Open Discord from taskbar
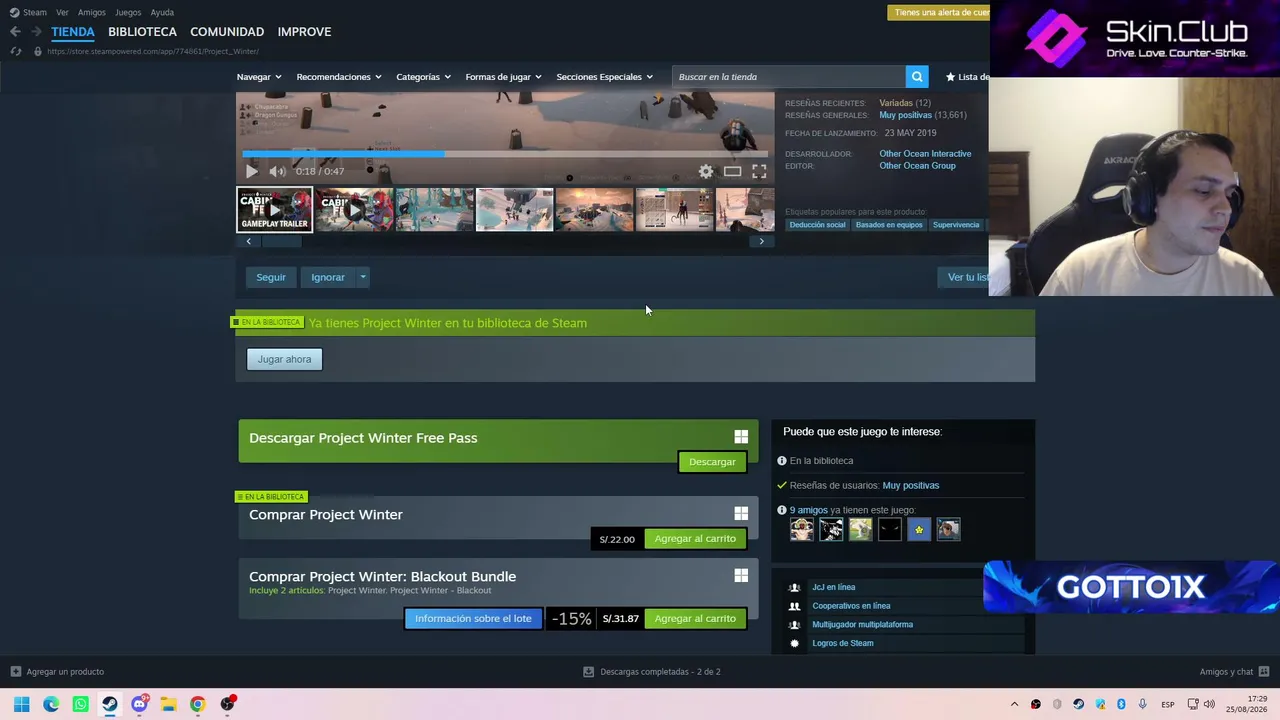The width and height of the screenshot is (1280, 720). (139, 704)
